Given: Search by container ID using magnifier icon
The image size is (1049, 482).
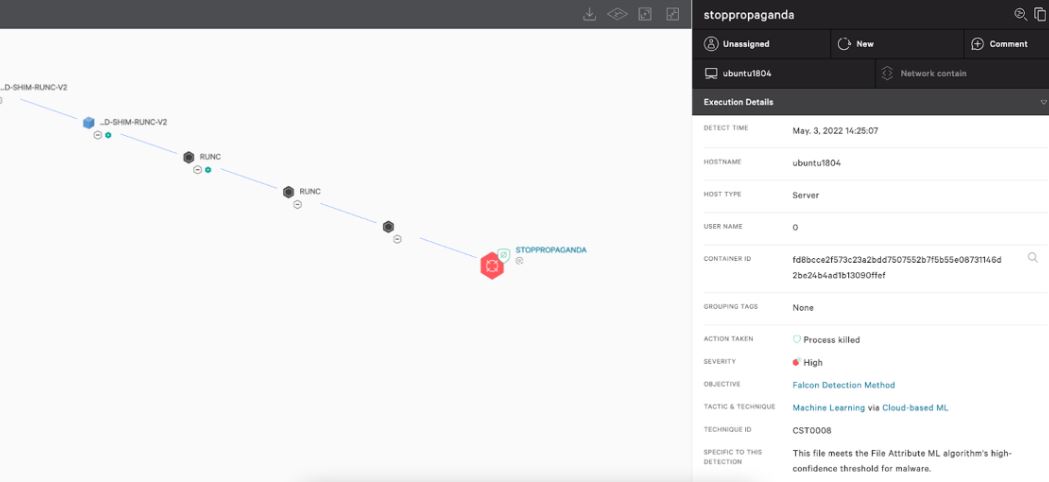Looking at the screenshot, I should pyautogui.click(x=1033, y=257).
